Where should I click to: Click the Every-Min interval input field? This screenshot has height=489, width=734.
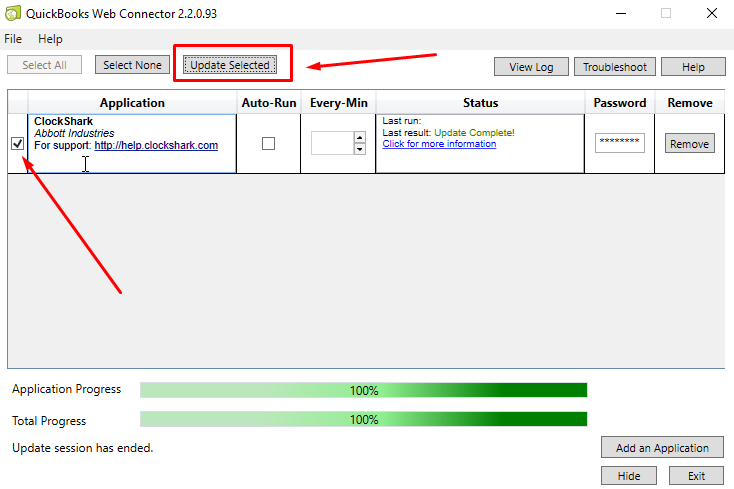[332, 143]
